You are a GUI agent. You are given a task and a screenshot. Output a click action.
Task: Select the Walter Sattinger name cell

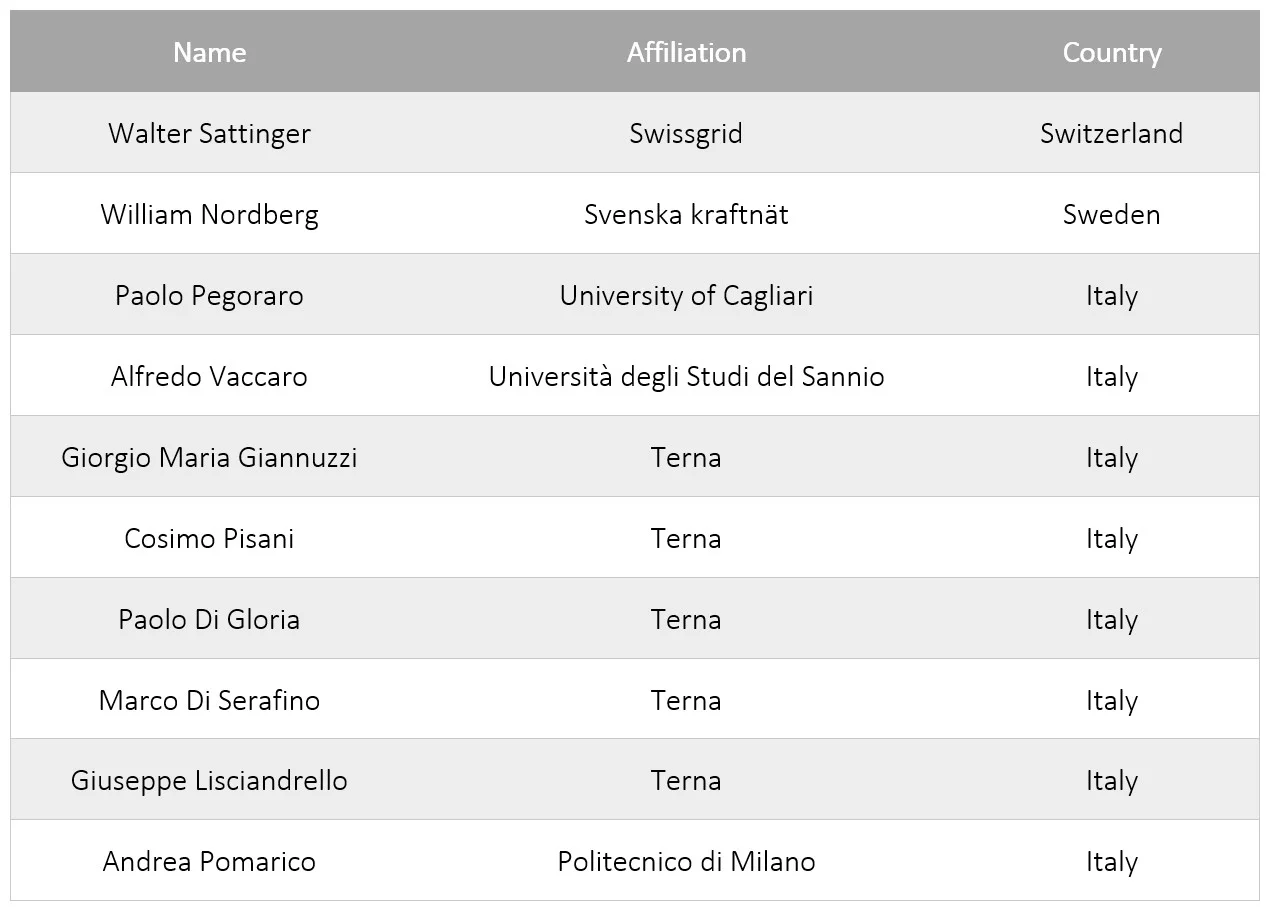[209, 133]
